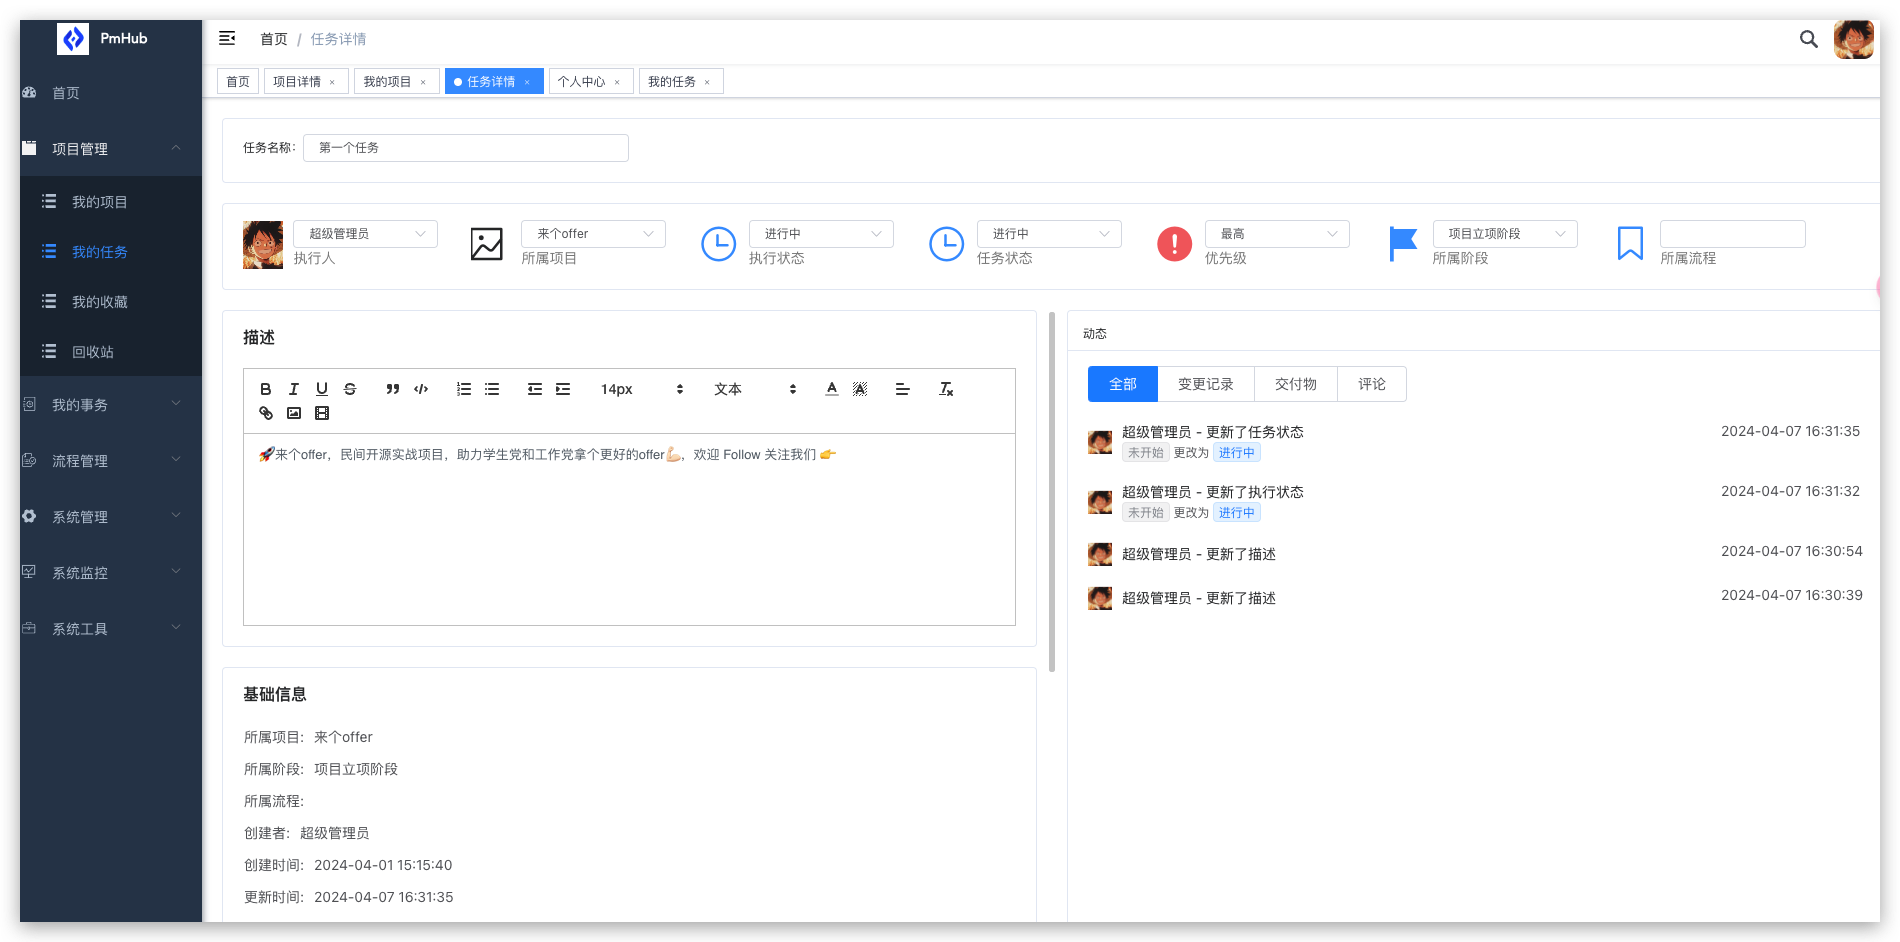This screenshot has height=942, width=1900.
Task: Insert an image into the description
Action: (293, 413)
